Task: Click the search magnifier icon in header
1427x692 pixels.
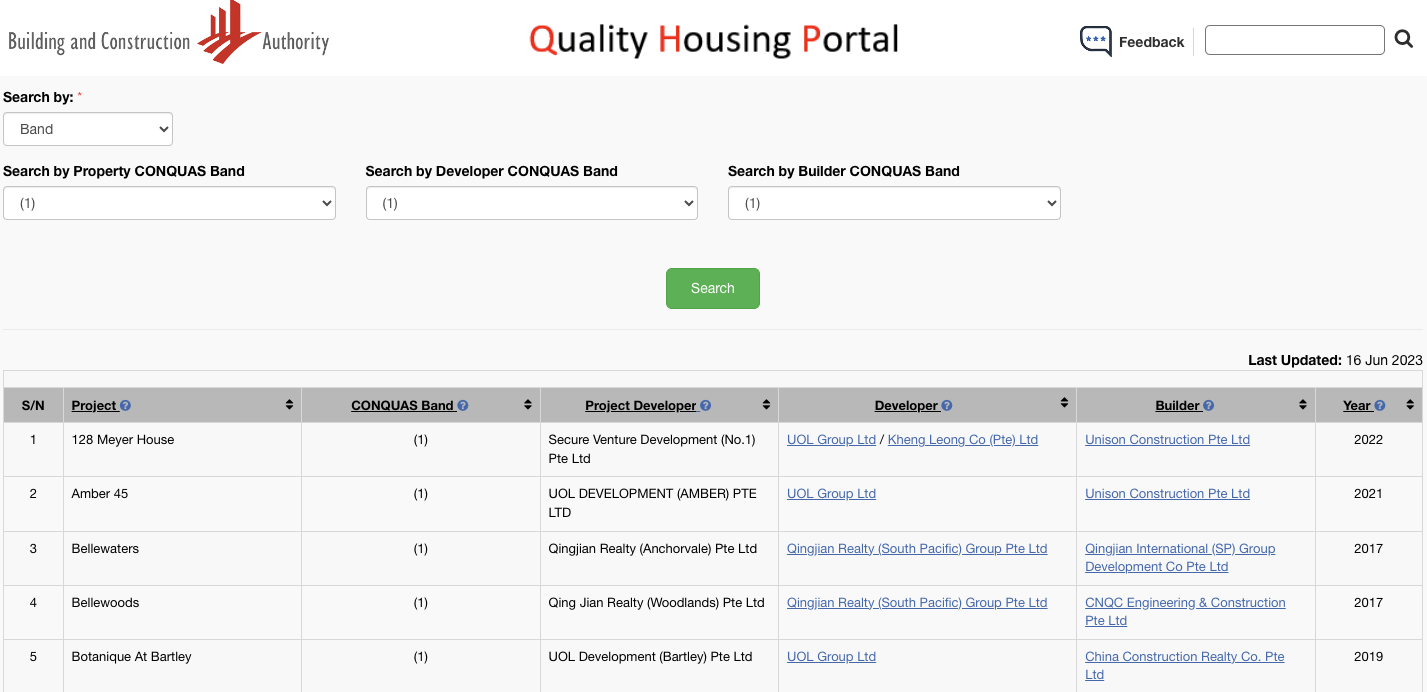Action: pos(1404,39)
